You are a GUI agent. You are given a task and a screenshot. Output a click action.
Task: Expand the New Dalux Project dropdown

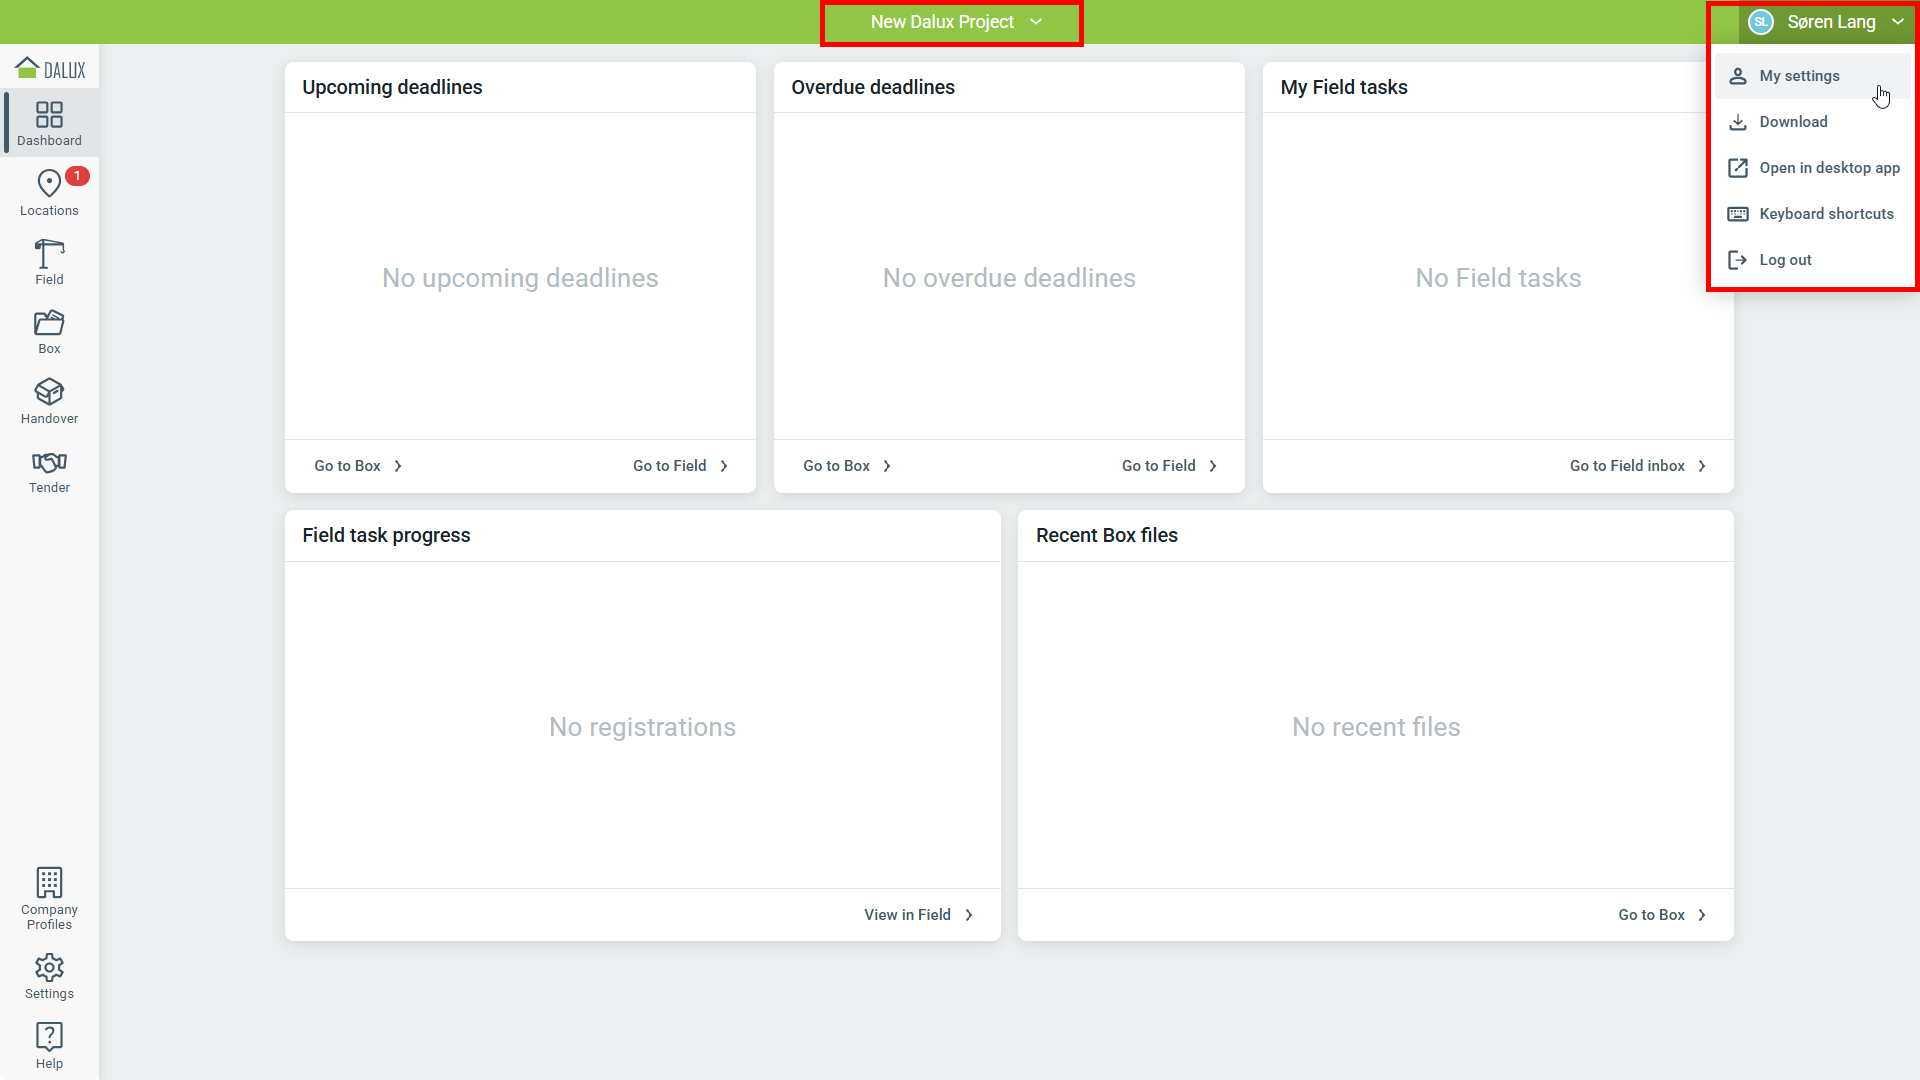pyautogui.click(x=955, y=22)
